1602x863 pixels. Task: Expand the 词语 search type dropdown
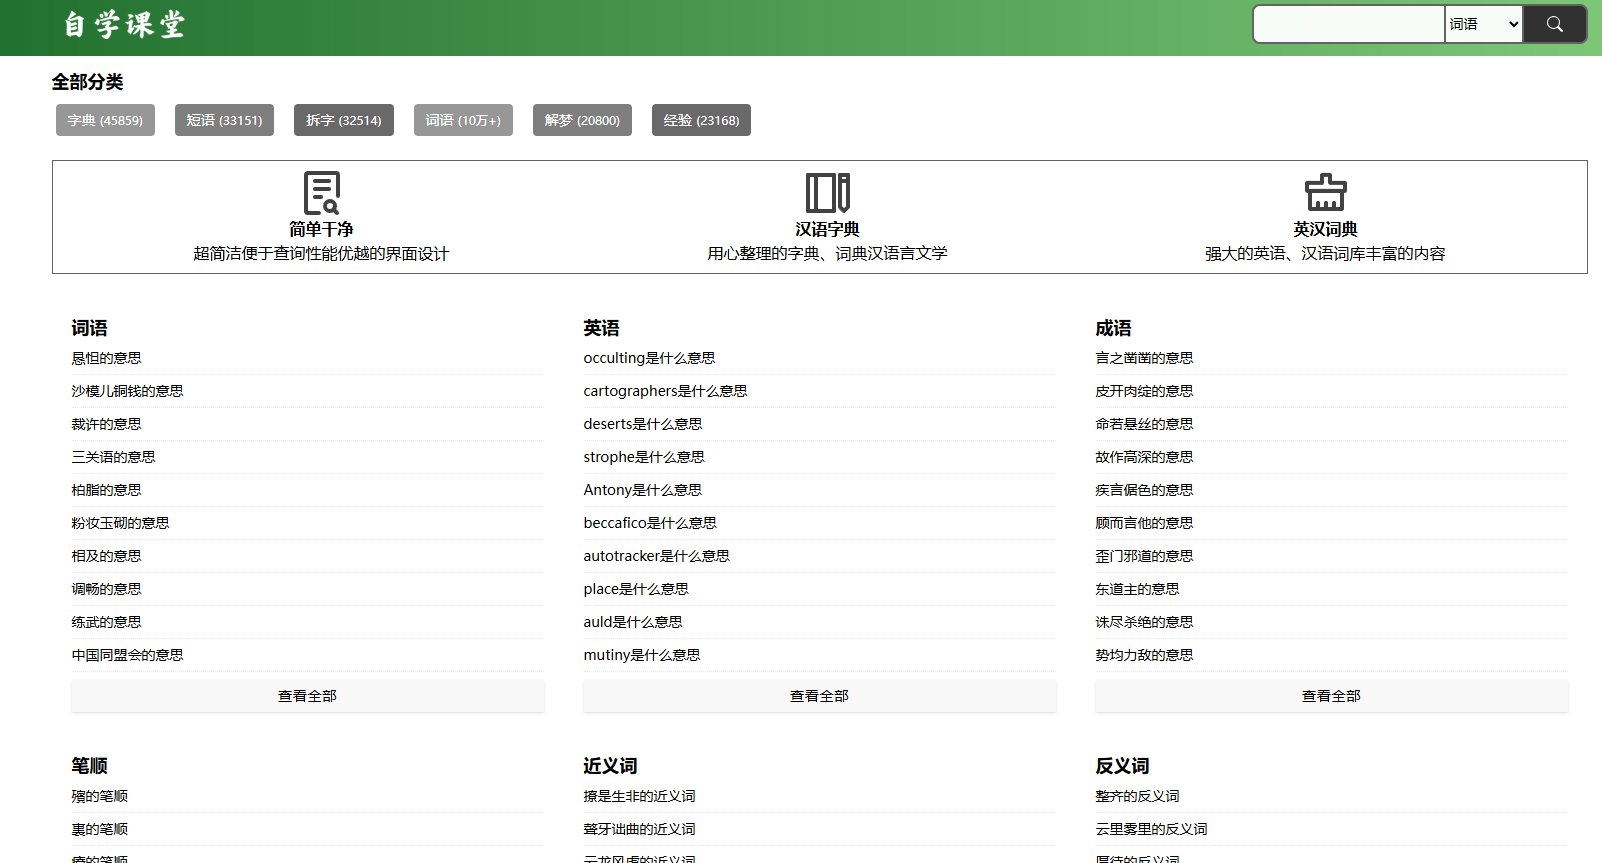pyautogui.click(x=1483, y=24)
